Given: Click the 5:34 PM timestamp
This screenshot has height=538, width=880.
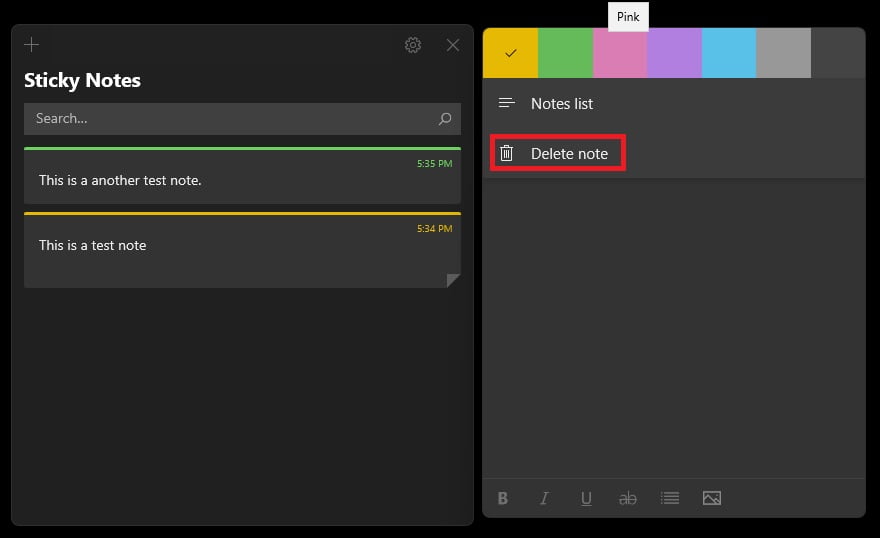Looking at the screenshot, I should pos(434,229).
